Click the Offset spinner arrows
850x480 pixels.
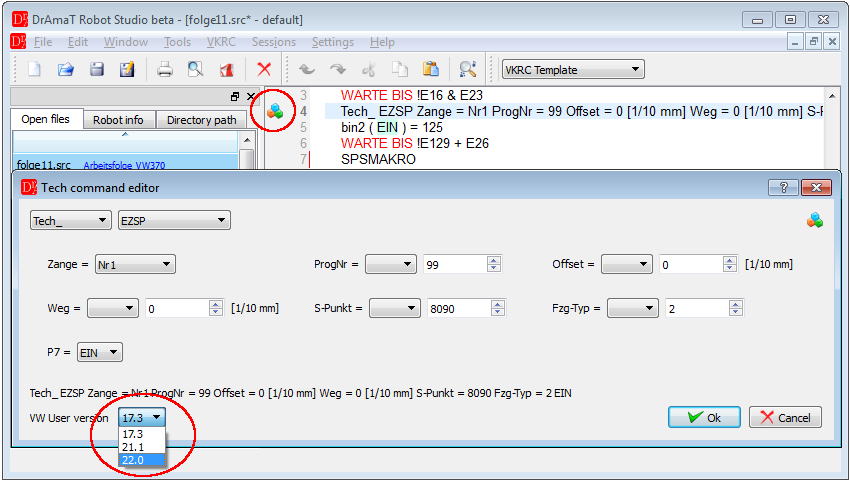click(x=730, y=264)
